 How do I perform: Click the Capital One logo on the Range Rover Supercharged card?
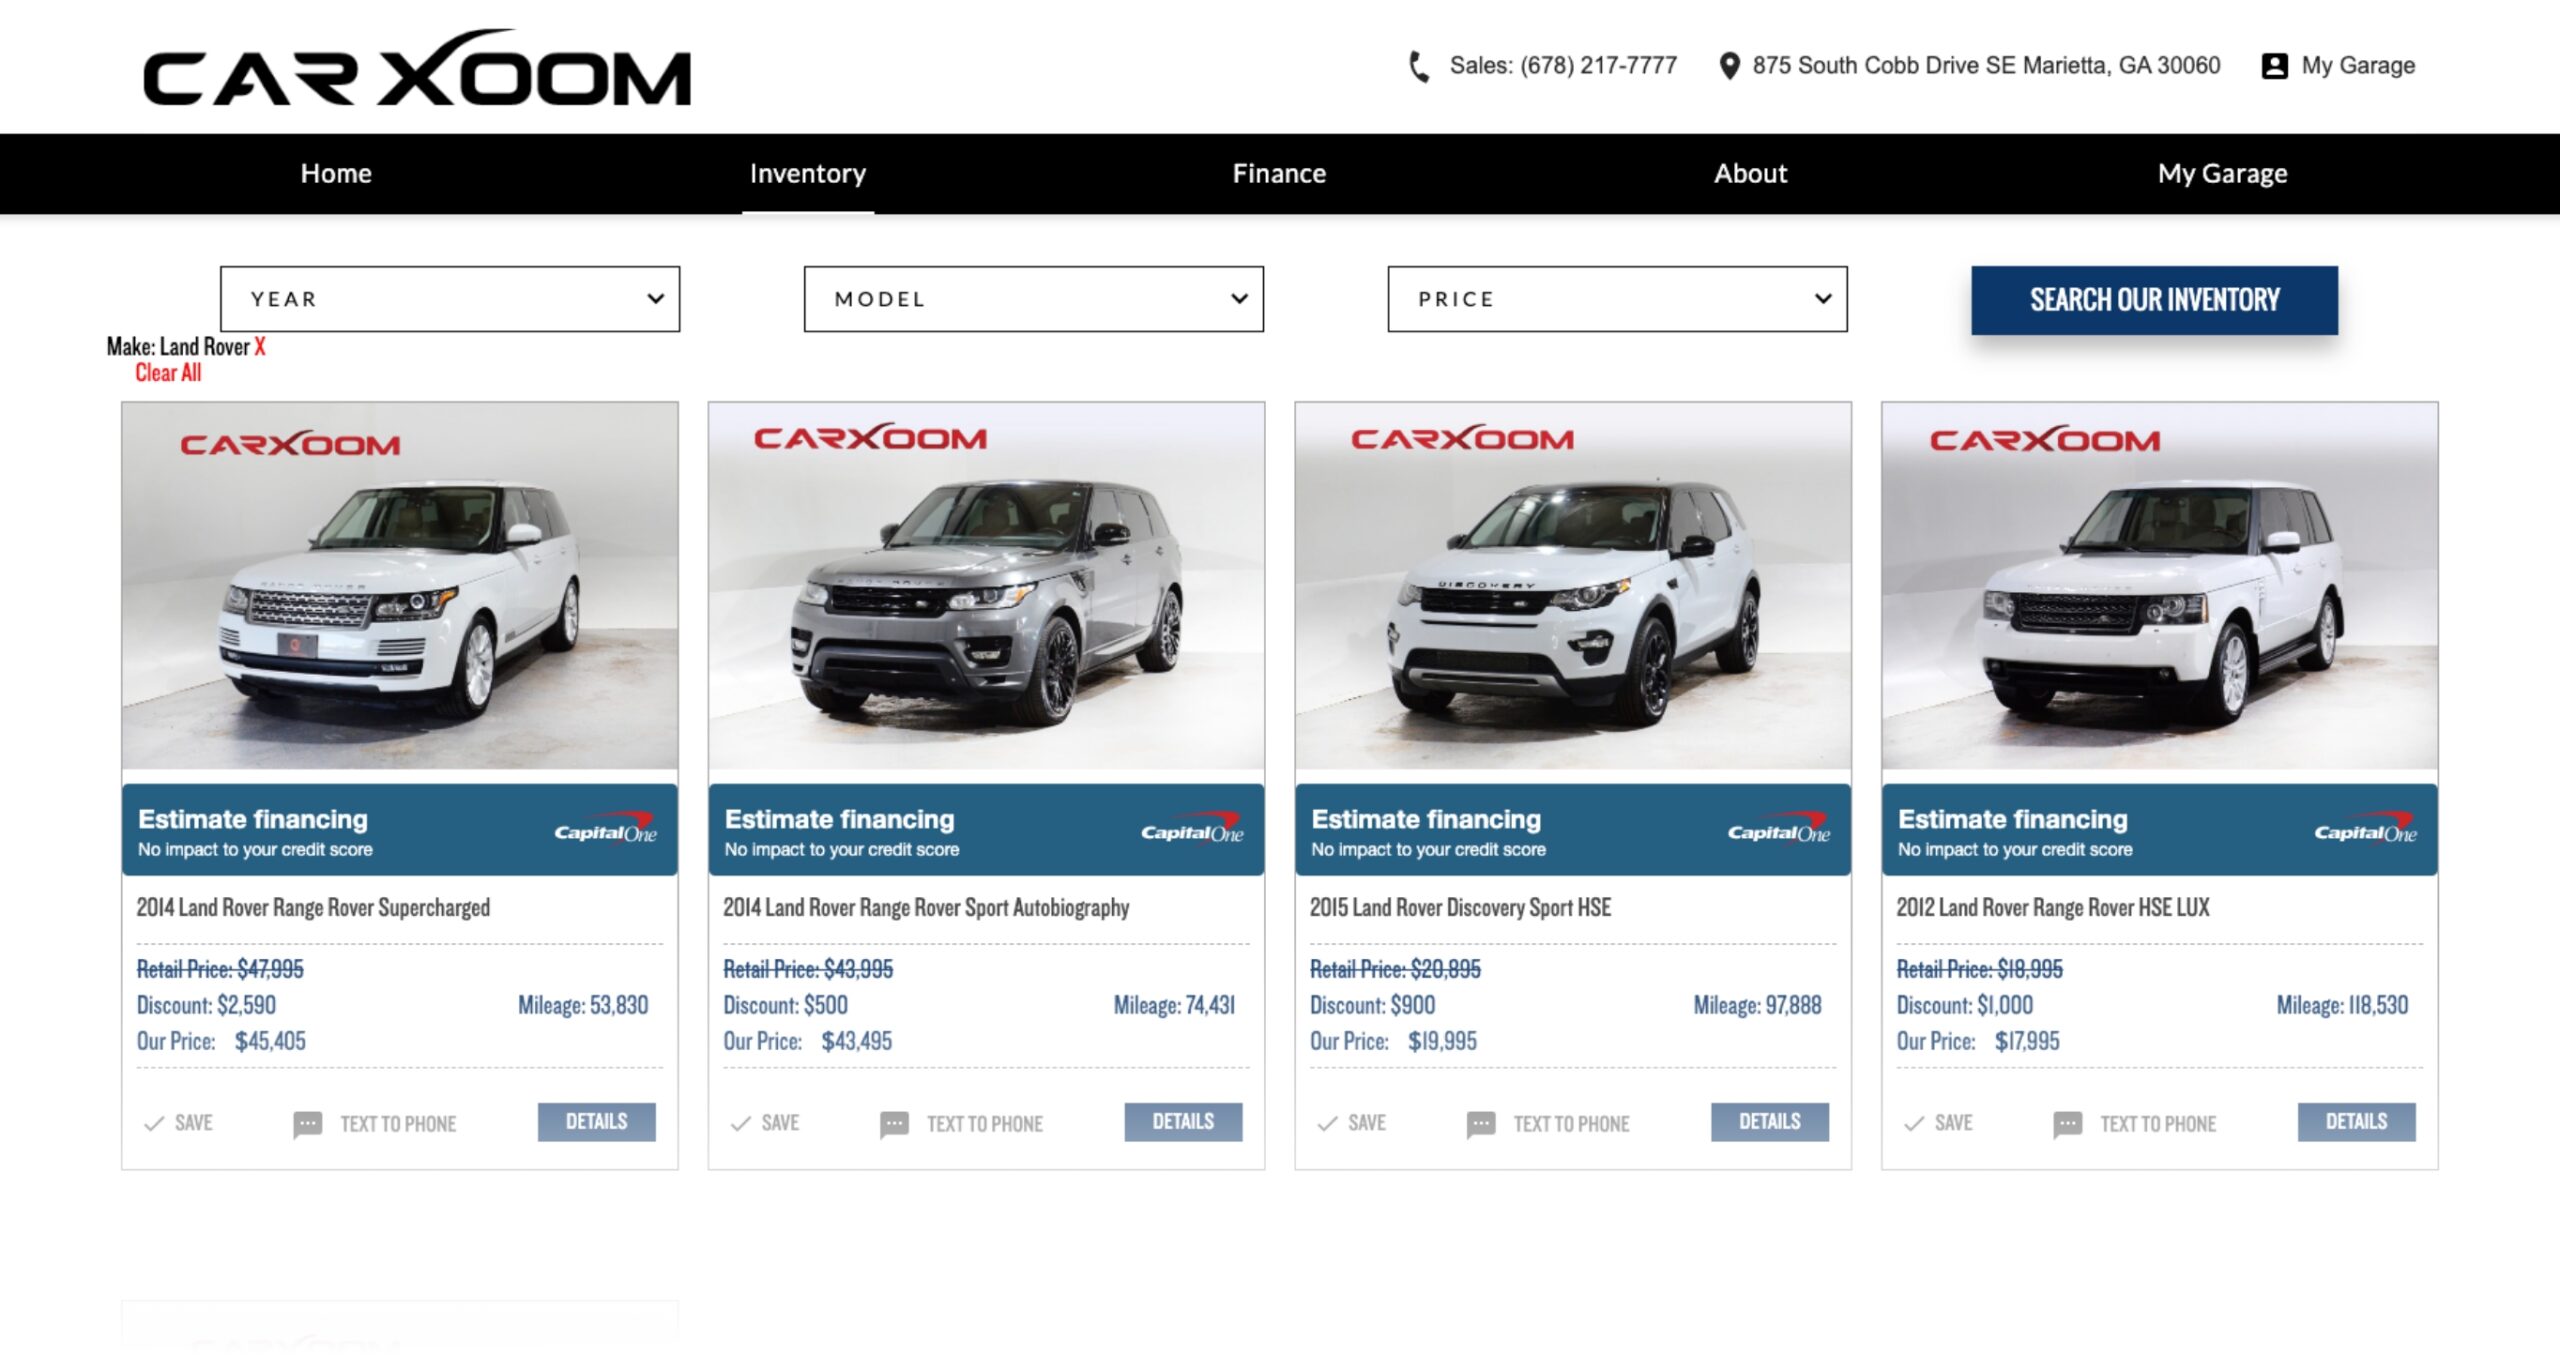click(606, 830)
